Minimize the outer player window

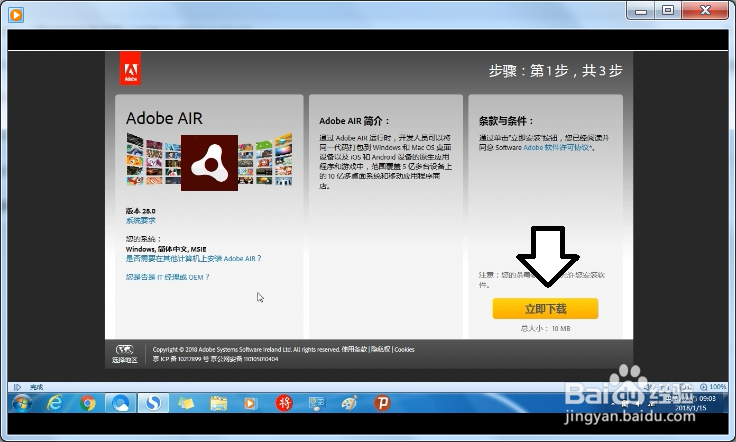click(x=641, y=10)
